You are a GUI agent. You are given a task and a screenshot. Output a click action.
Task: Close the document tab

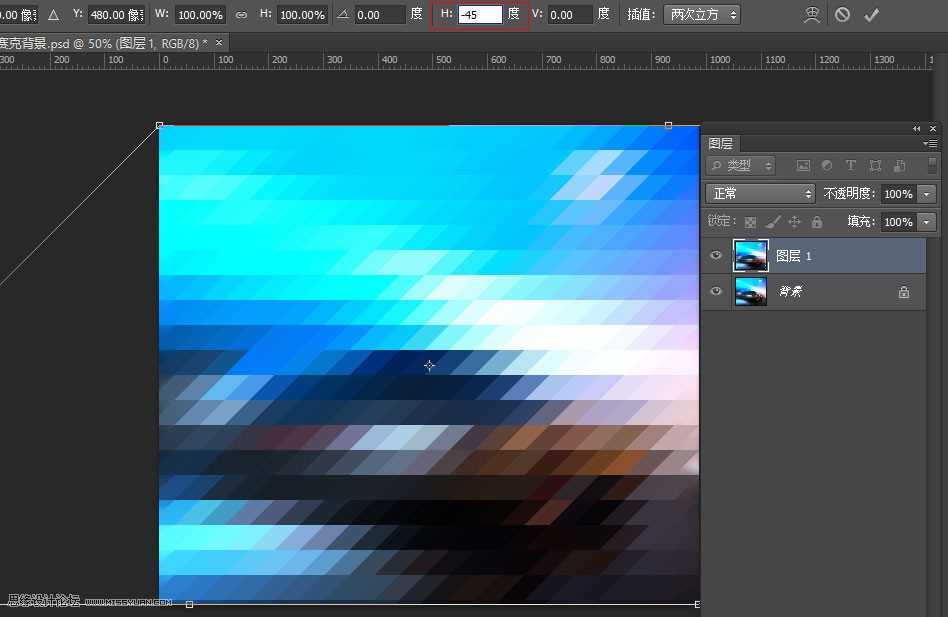(x=219, y=42)
